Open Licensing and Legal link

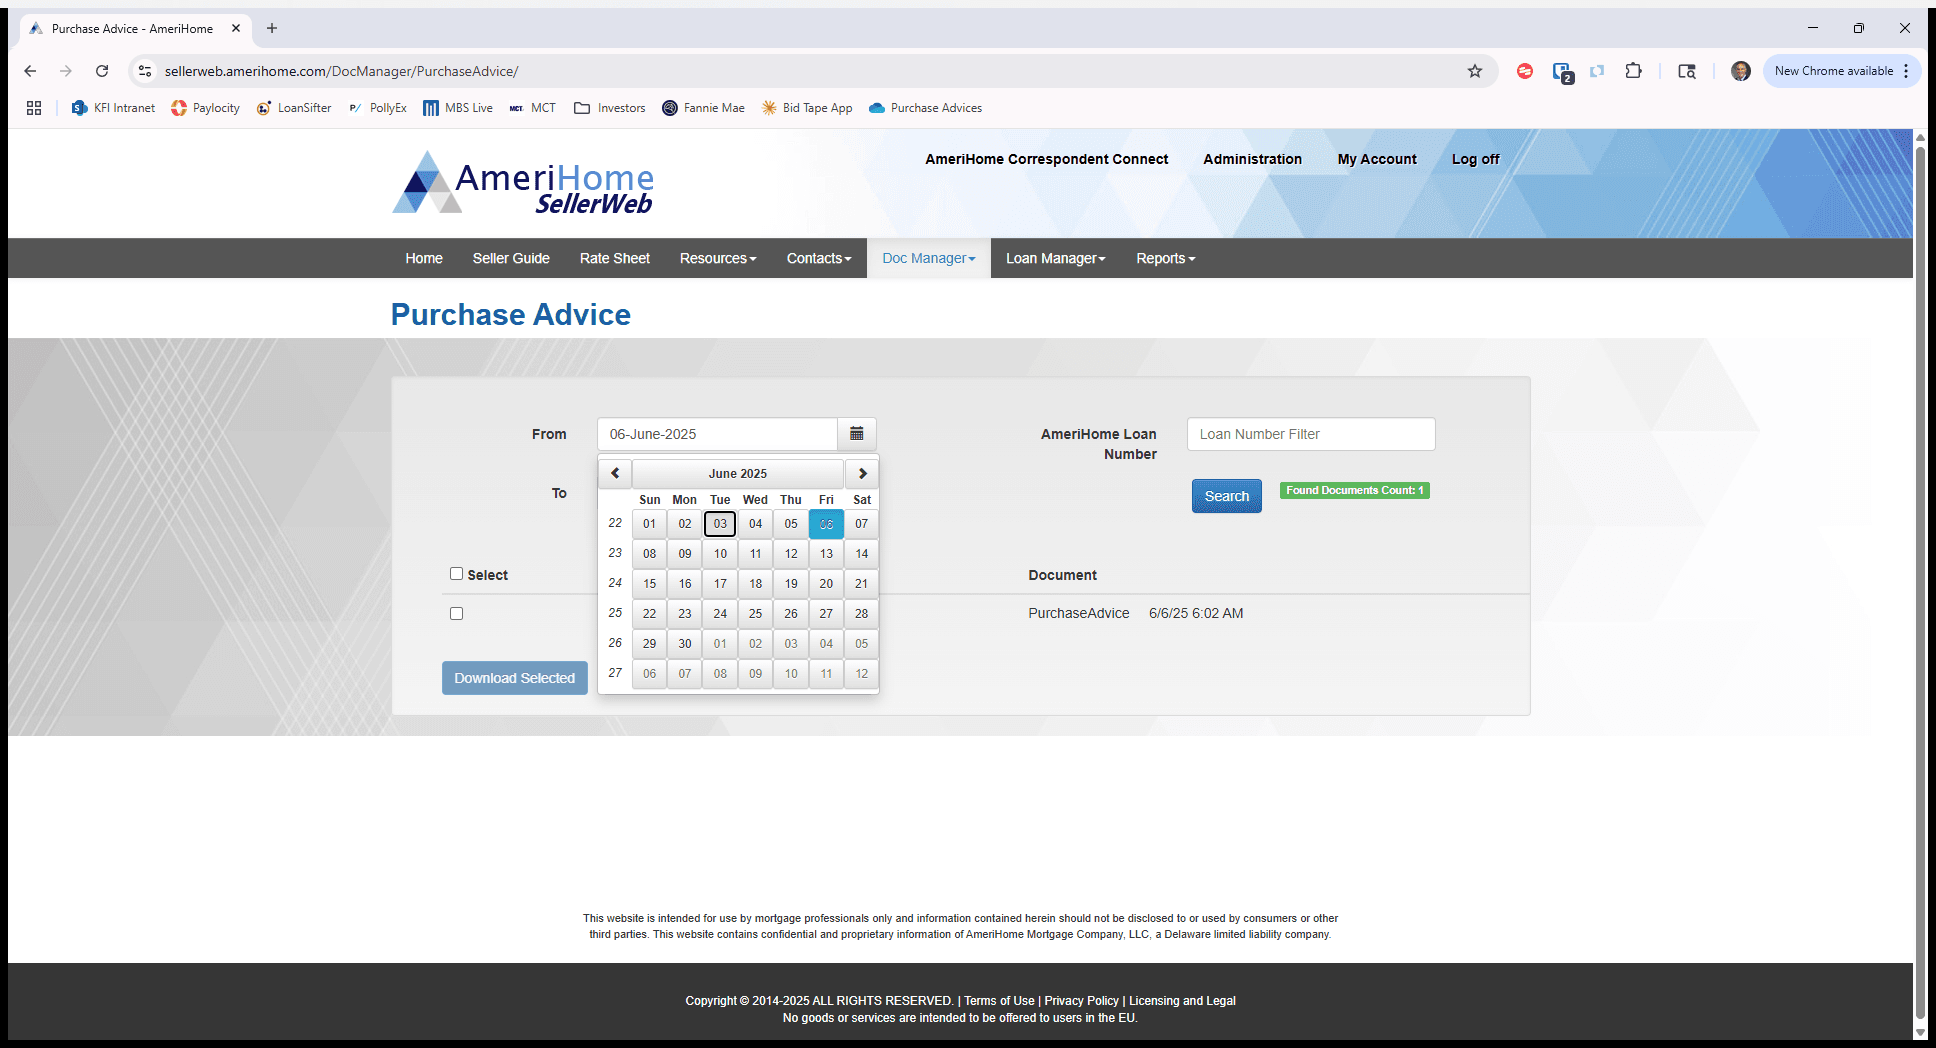(1182, 1001)
